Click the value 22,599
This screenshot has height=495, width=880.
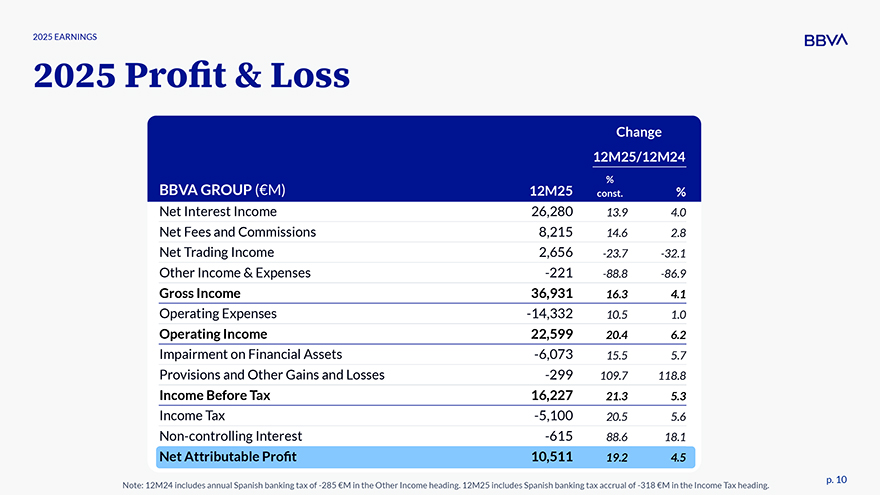pyautogui.click(x=552, y=334)
